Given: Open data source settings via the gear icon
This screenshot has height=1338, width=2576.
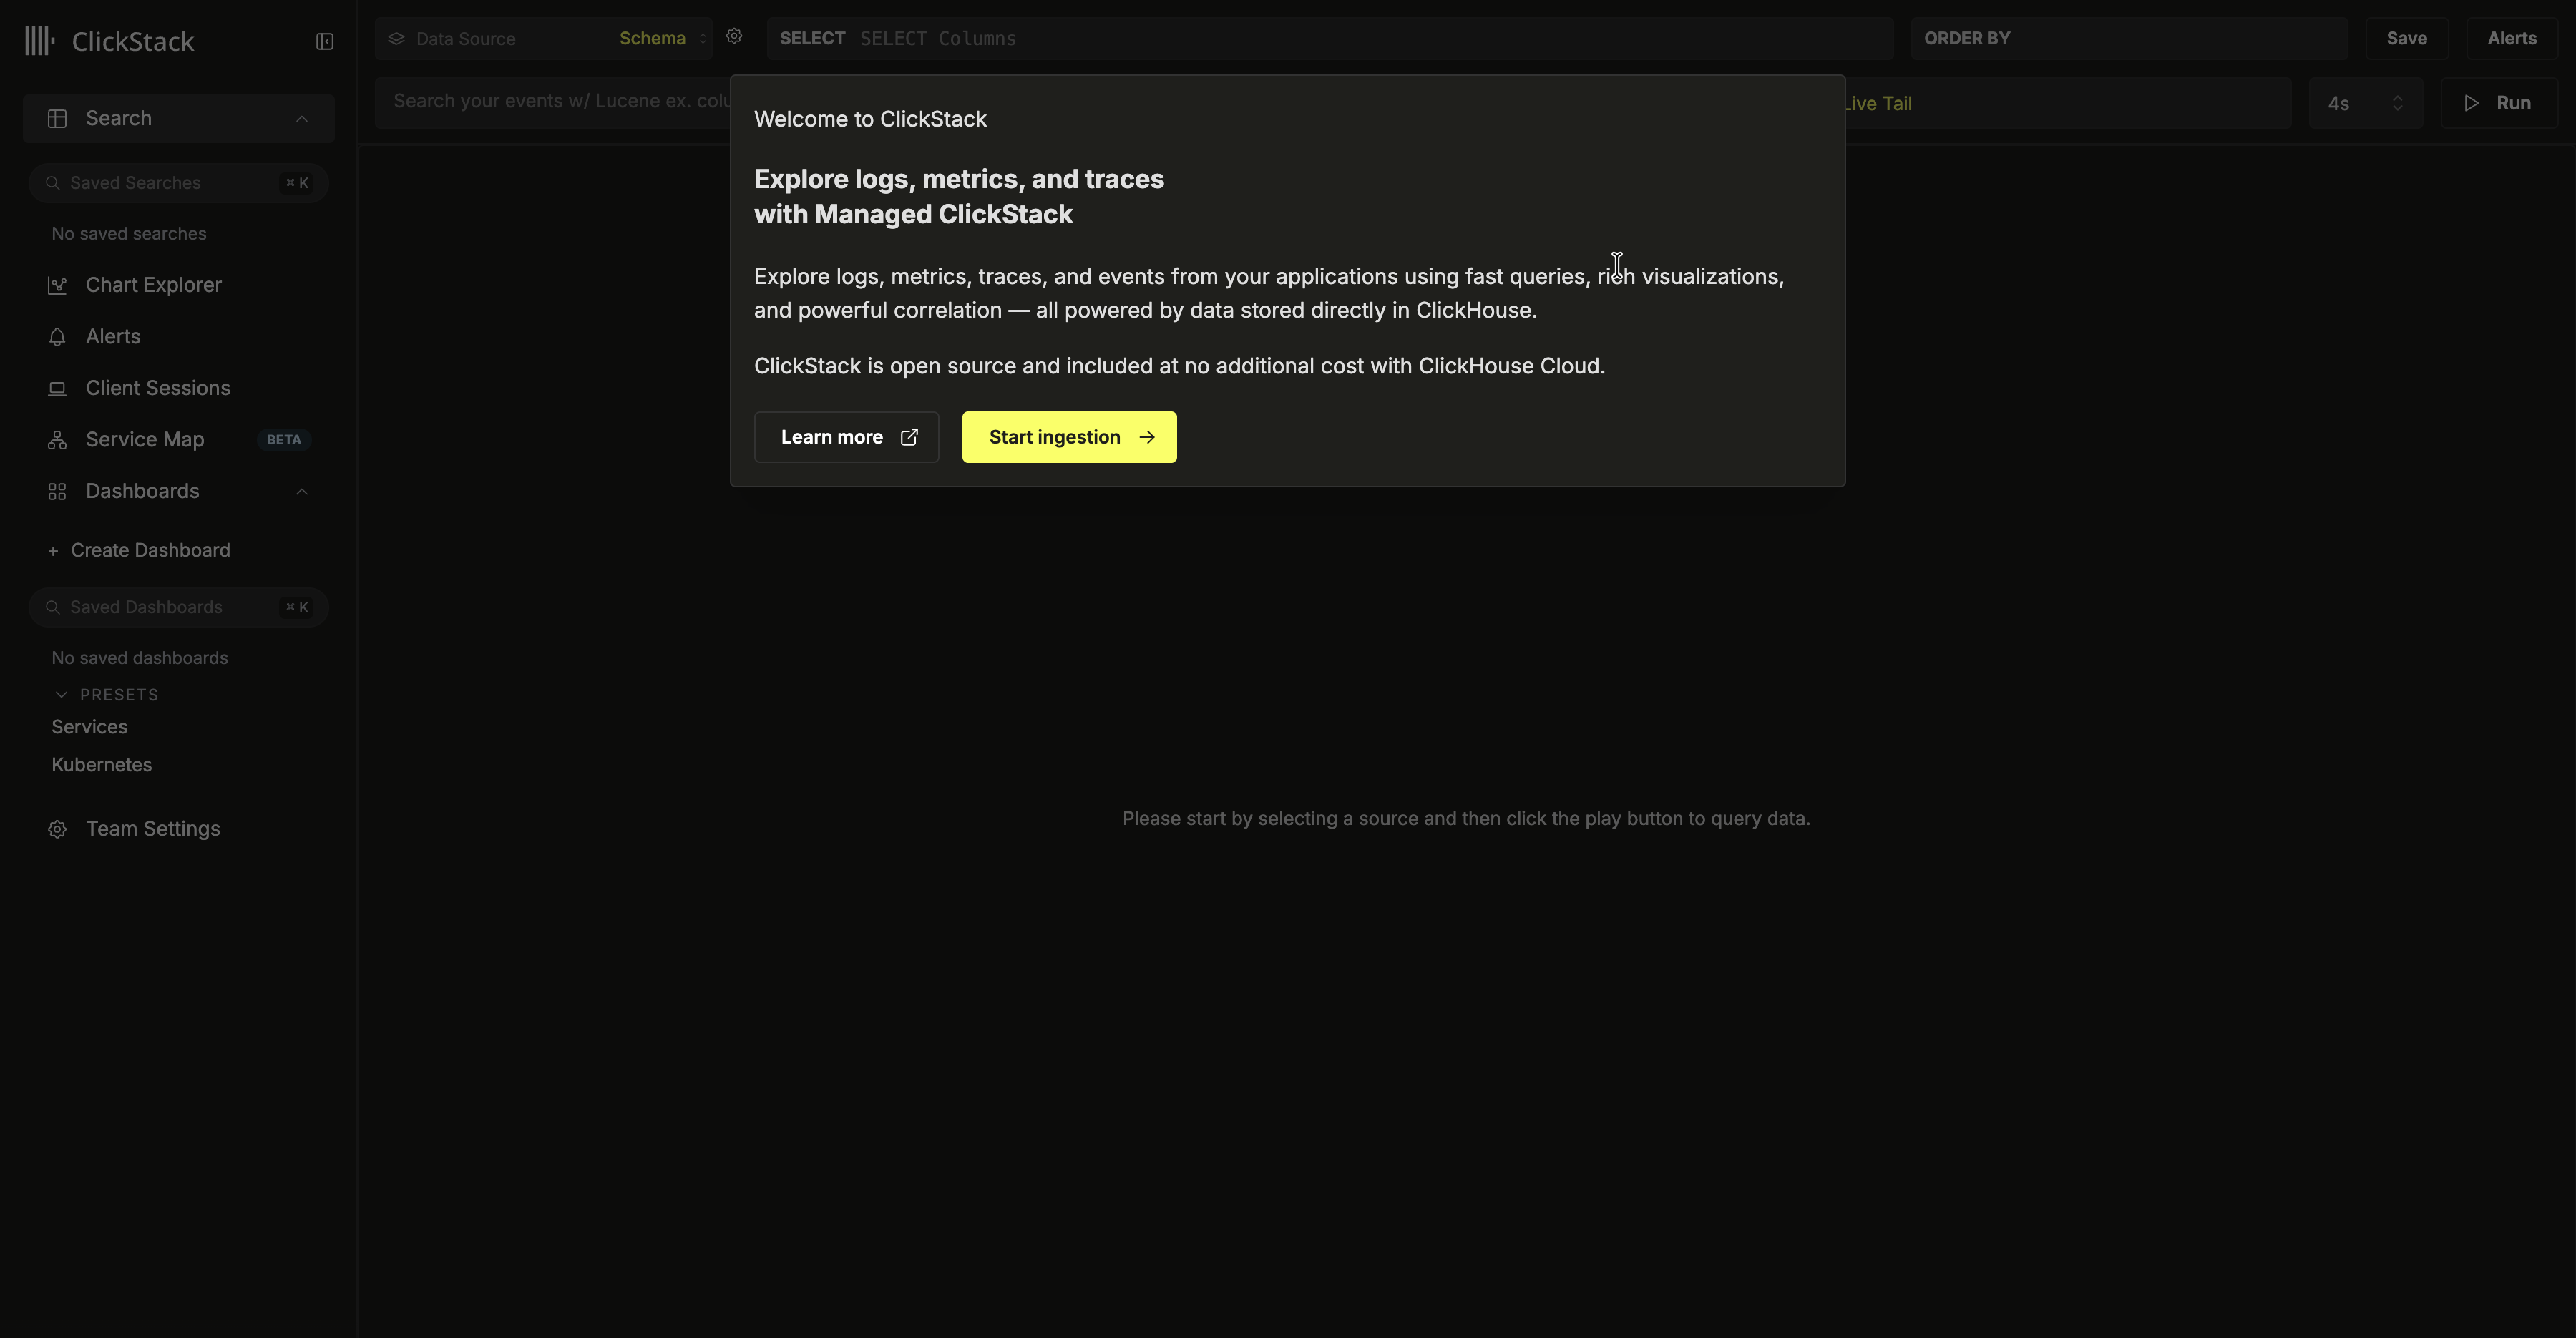Looking at the screenshot, I should click(735, 36).
